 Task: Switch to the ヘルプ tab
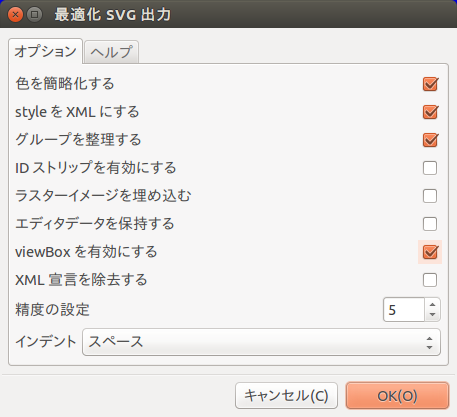(111, 52)
